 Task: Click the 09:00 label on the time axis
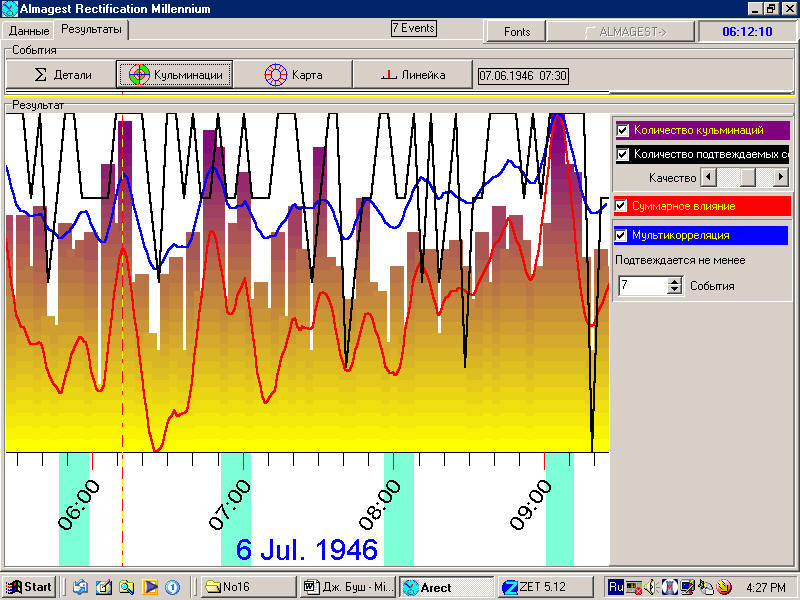[x=531, y=505]
